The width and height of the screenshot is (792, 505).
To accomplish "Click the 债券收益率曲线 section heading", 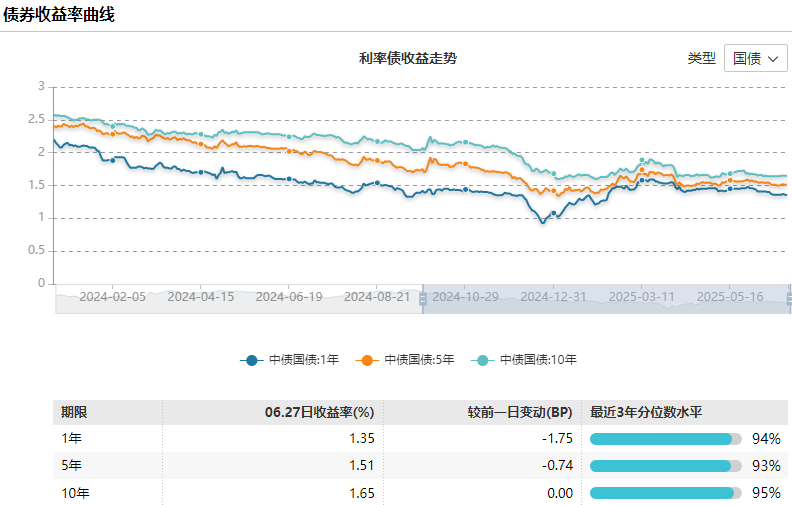I will coord(59,14).
